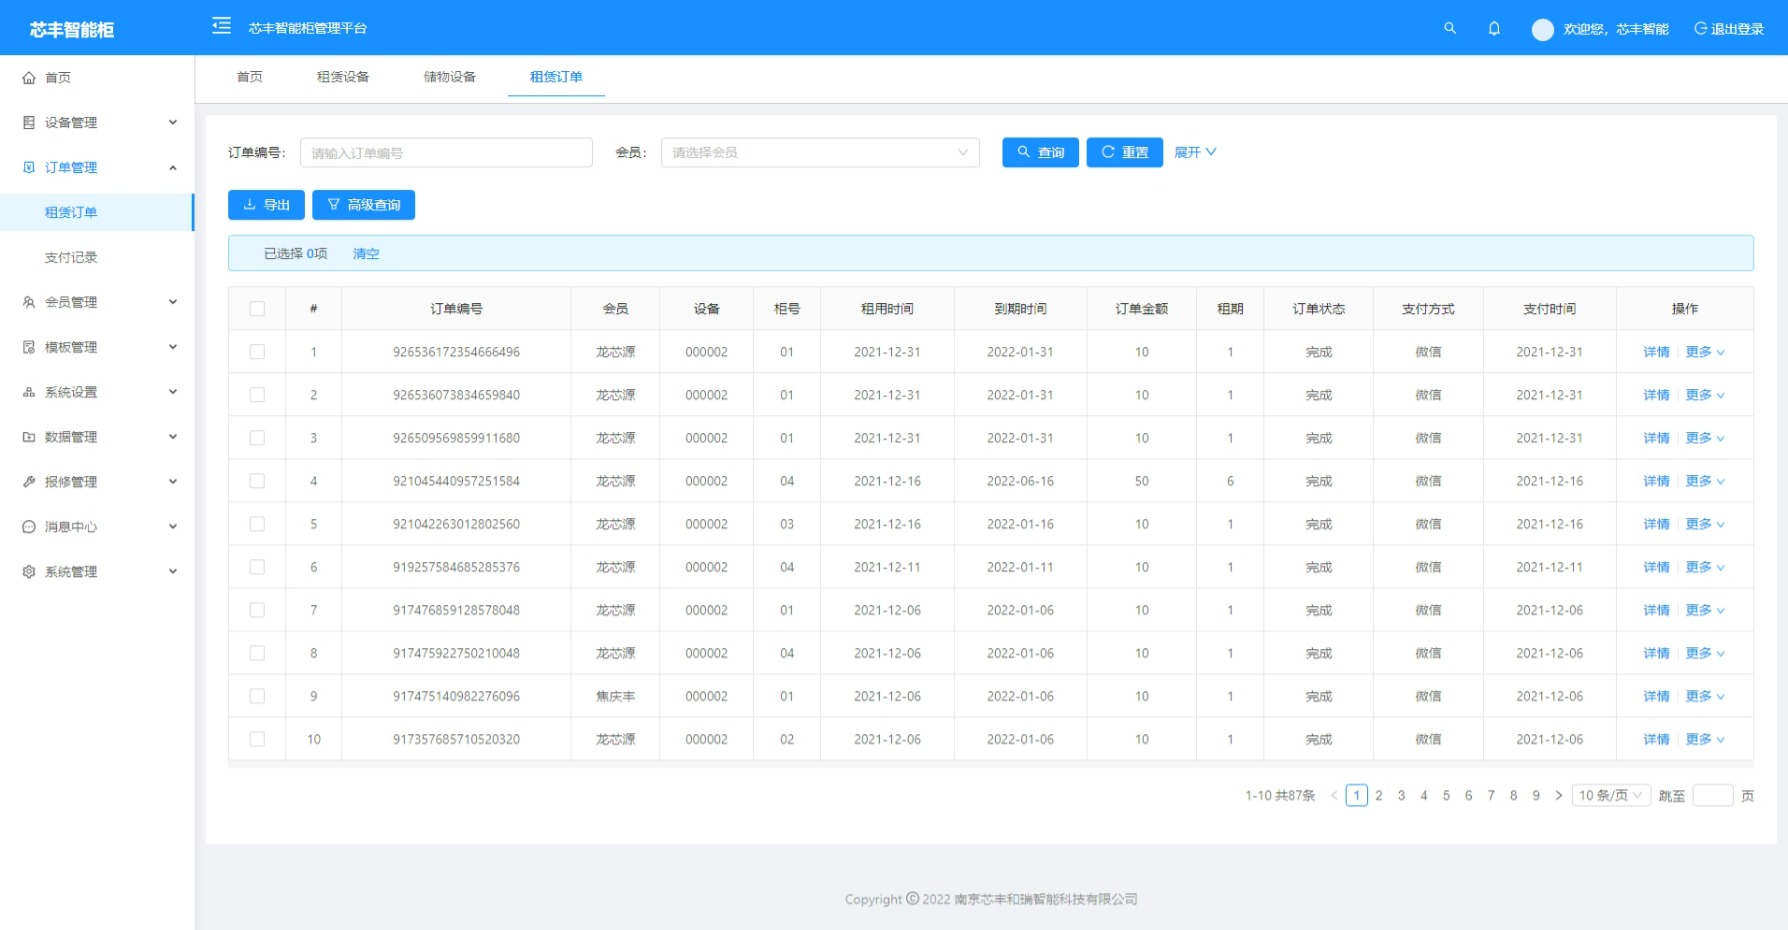Screen dimensions: 1788x930
Task: Switch to the 租赁设备 tab
Action: [343, 77]
